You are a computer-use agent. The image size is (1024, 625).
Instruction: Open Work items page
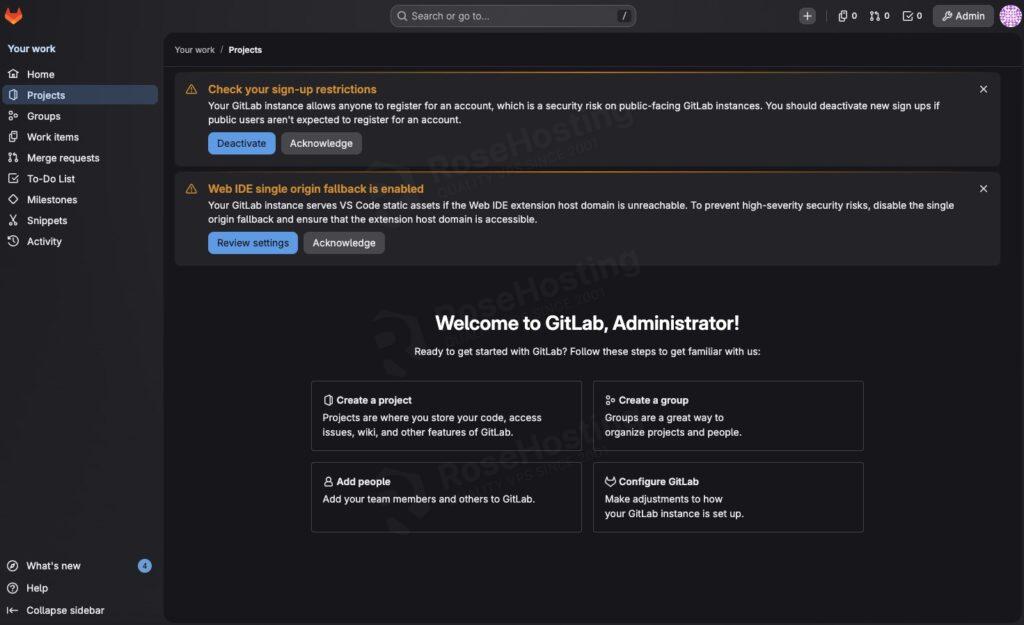(x=80, y=136)
